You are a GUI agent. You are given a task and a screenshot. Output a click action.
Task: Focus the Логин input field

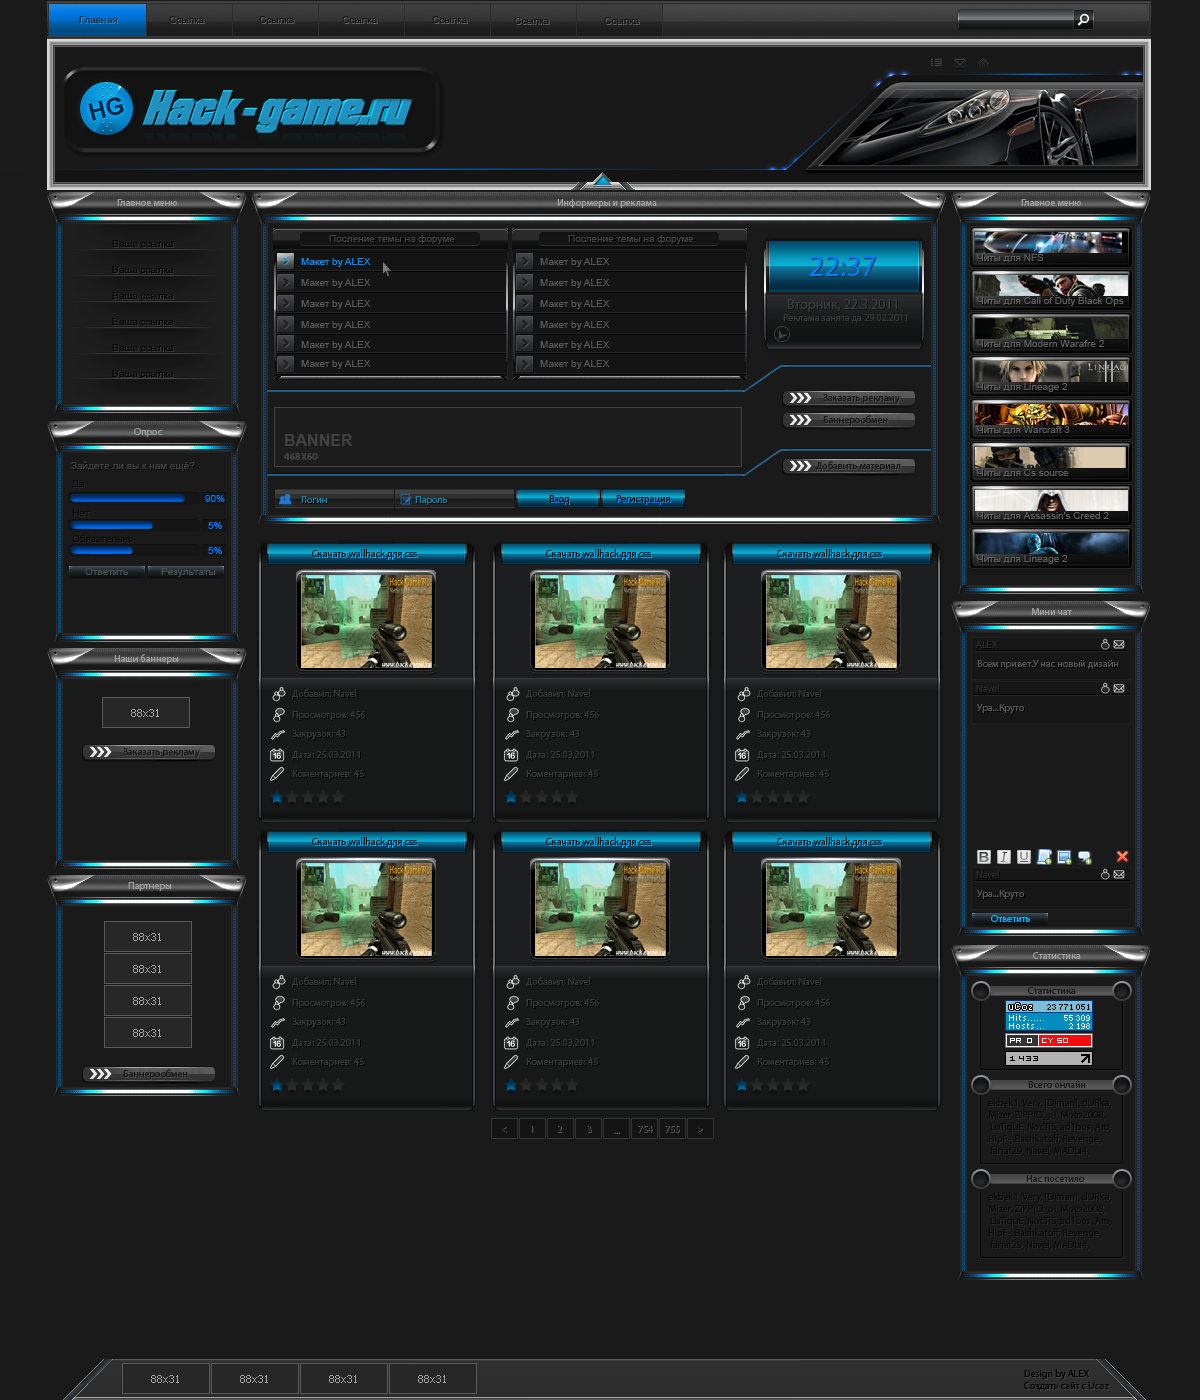coord(334,498)
